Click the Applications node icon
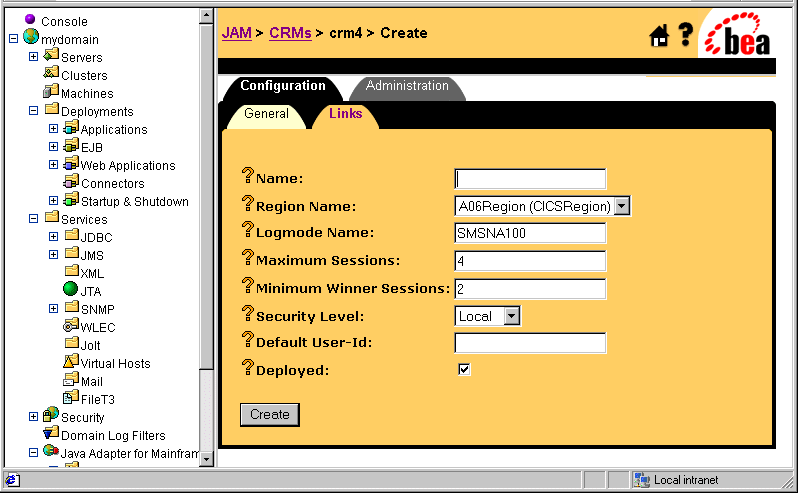Viewport: 798px width, 493px height. point(71,127)
